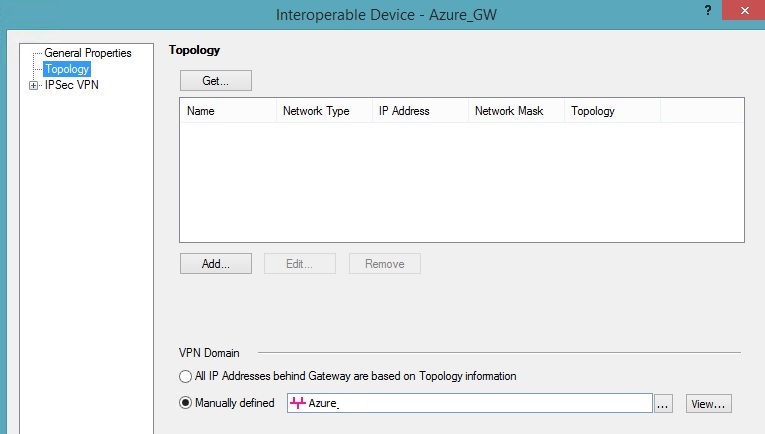
Task: Open help with the question mark icon
Action: pos(707,10)
